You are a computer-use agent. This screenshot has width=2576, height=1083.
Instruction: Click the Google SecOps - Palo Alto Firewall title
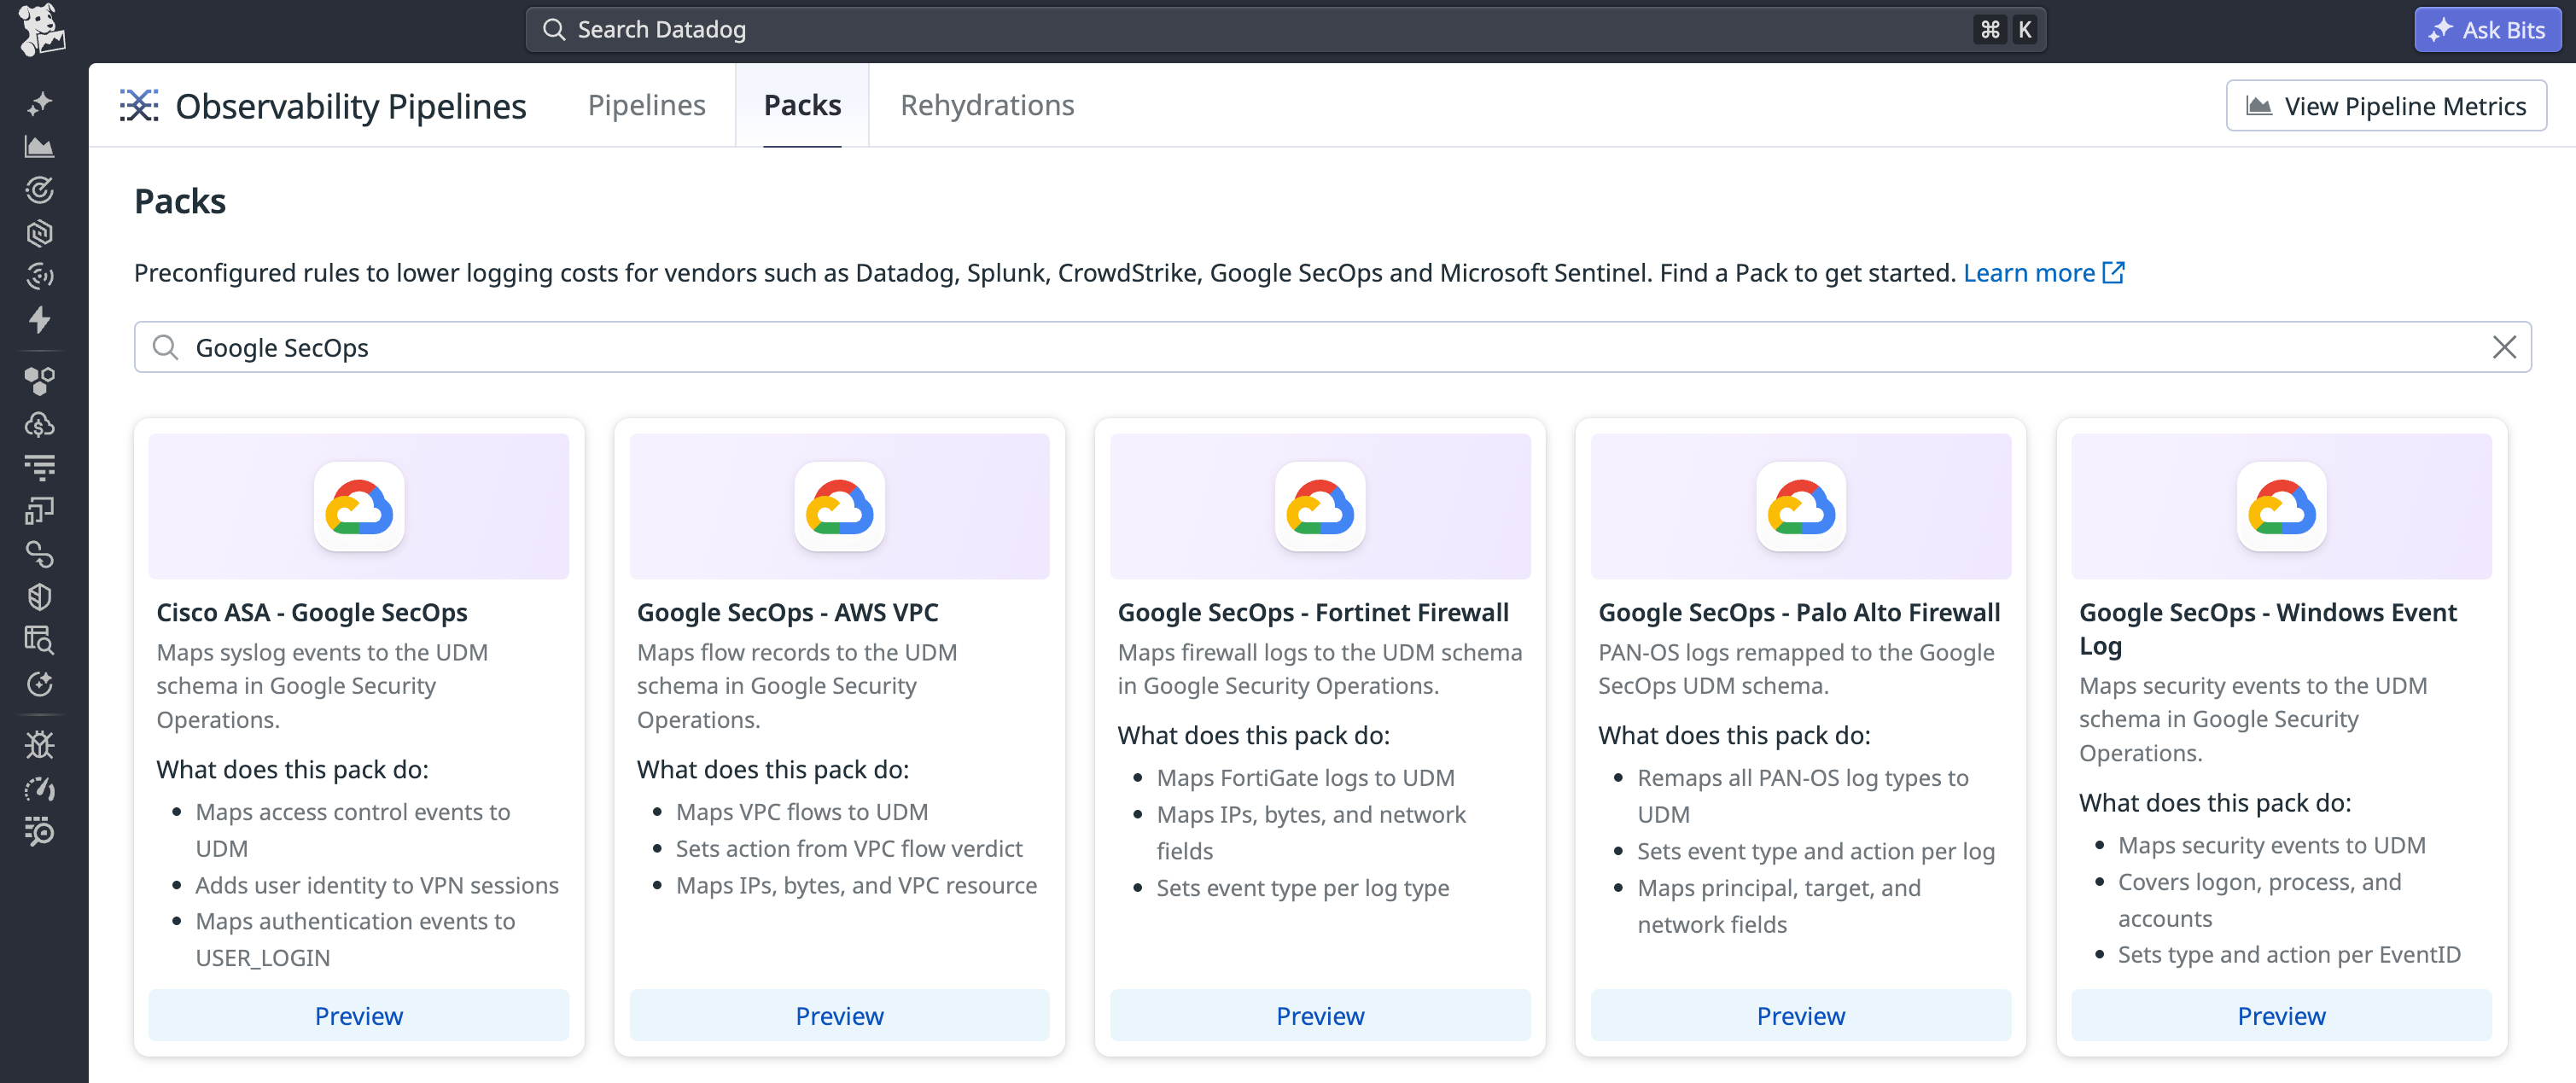(1799, 612)
